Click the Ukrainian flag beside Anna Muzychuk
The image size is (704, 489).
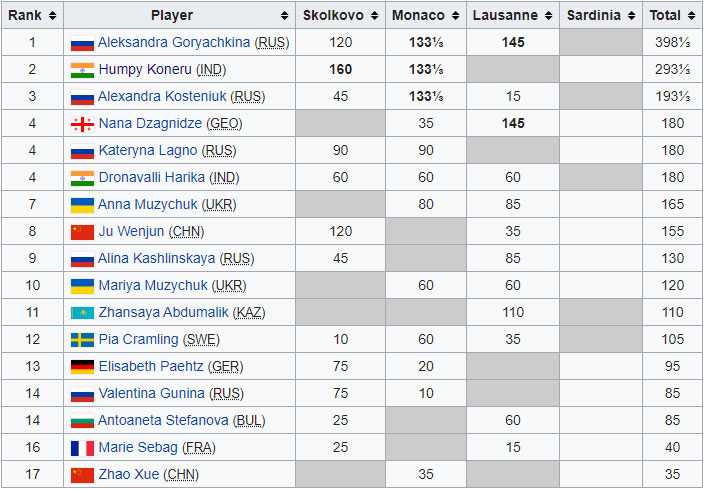[82, 205]
